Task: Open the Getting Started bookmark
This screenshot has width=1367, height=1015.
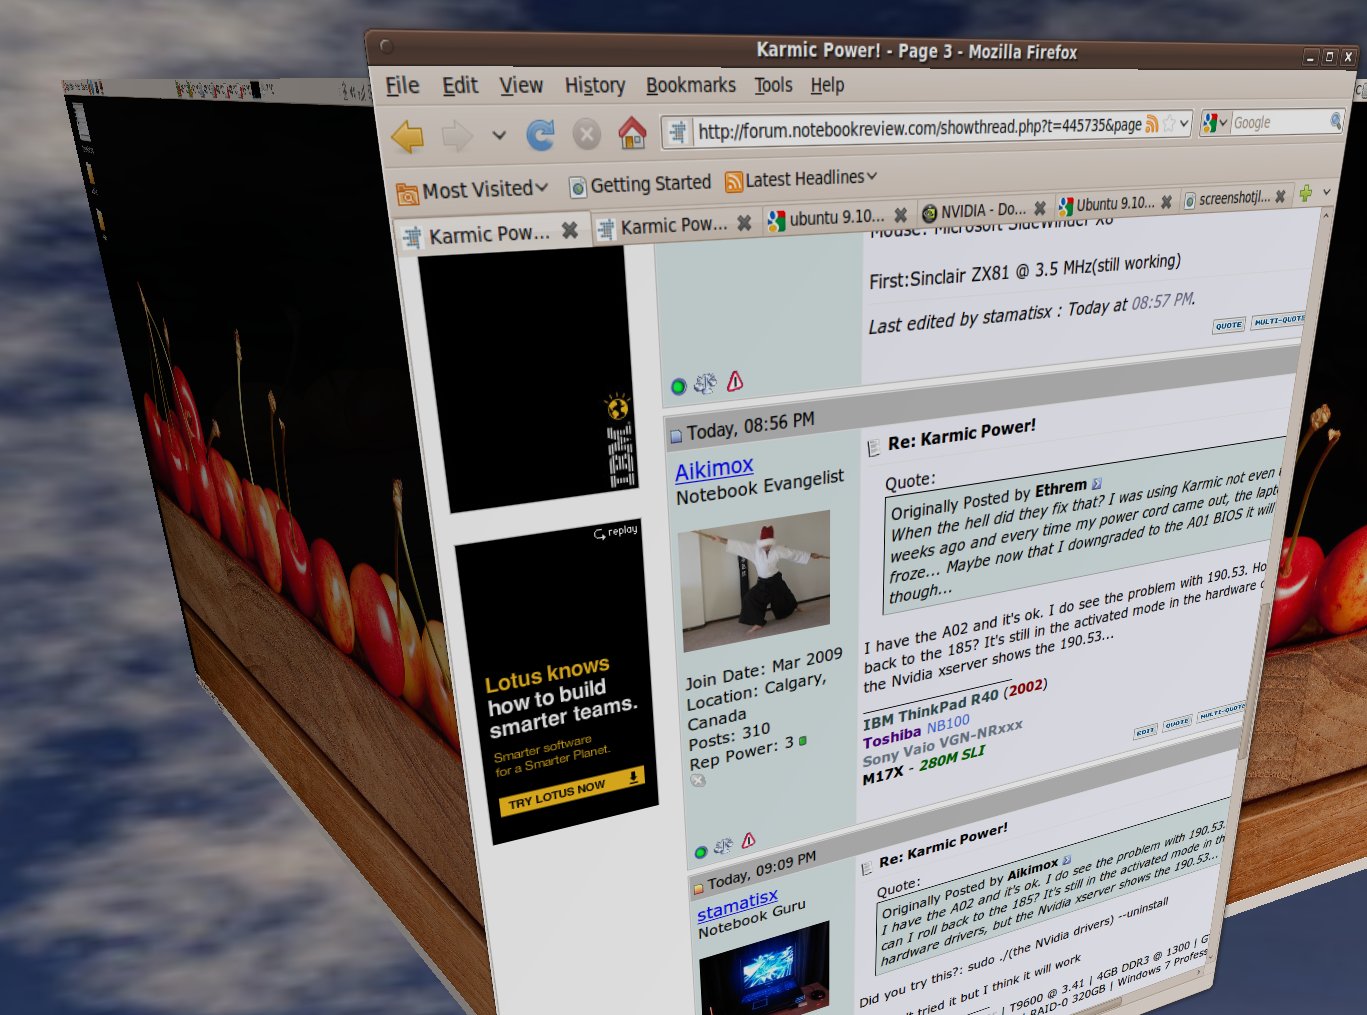Action: (640, 185)
